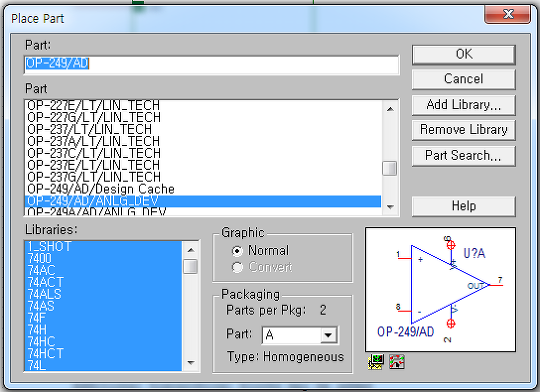This screenshot has width=540, height=392.
Task: Select the 7400 library
Action: click(103, 258)
